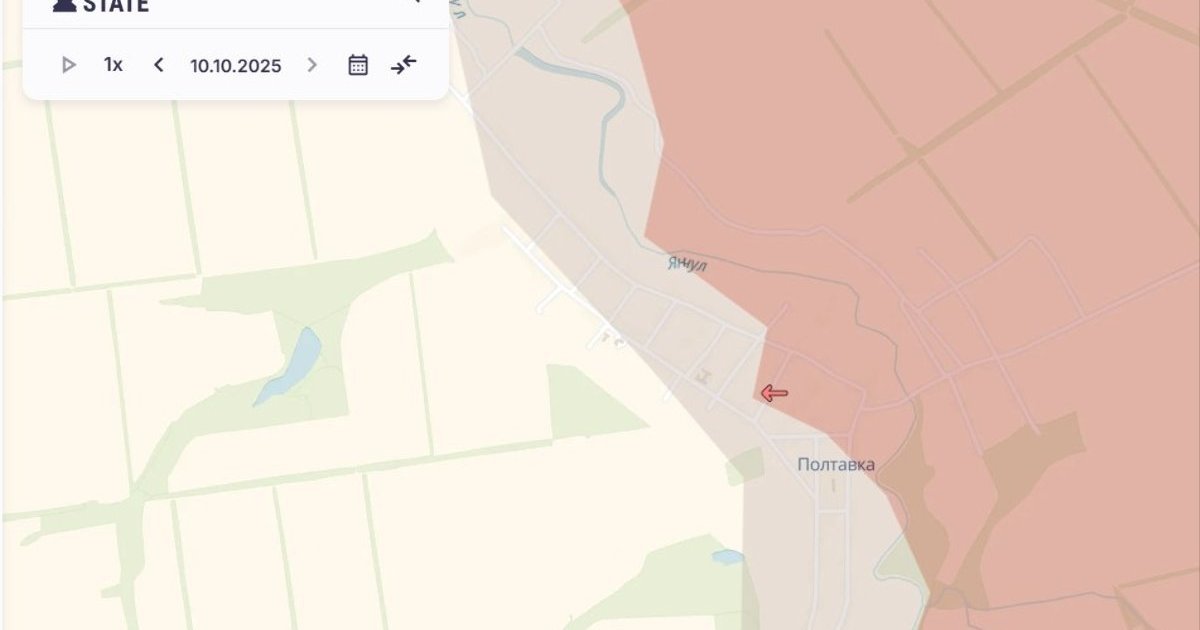Change the 1x playback speed
The height and width of the screenshot is (630, 1200).
click(113, 65)
